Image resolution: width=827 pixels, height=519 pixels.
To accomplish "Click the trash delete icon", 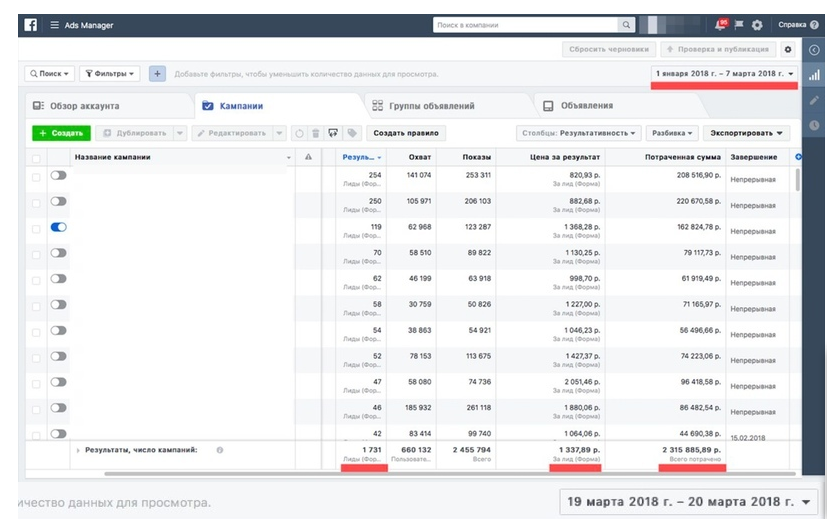I will click(x=315, y=133).
